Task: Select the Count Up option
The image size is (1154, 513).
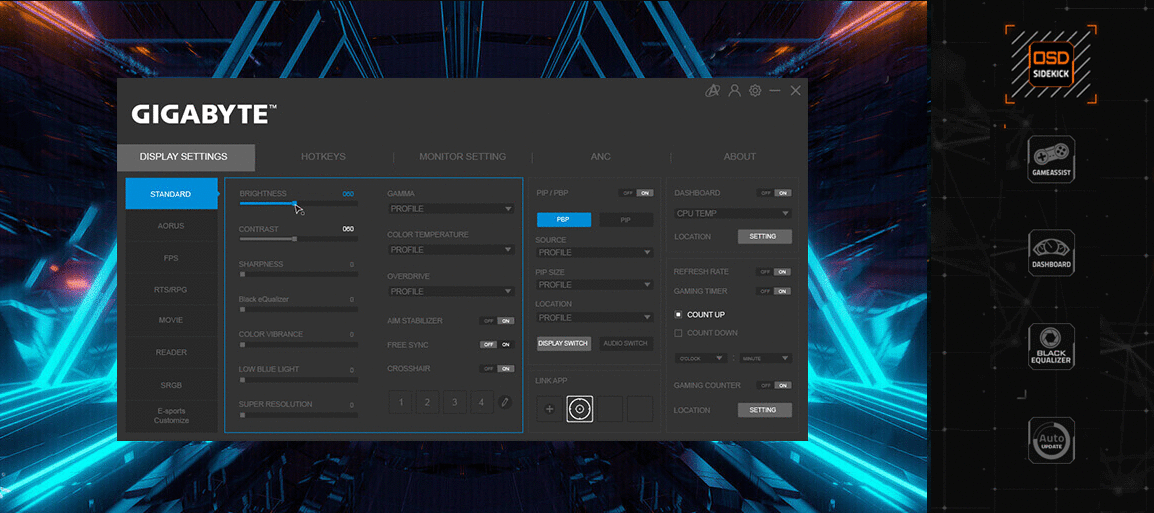Action: coord(700,314)
